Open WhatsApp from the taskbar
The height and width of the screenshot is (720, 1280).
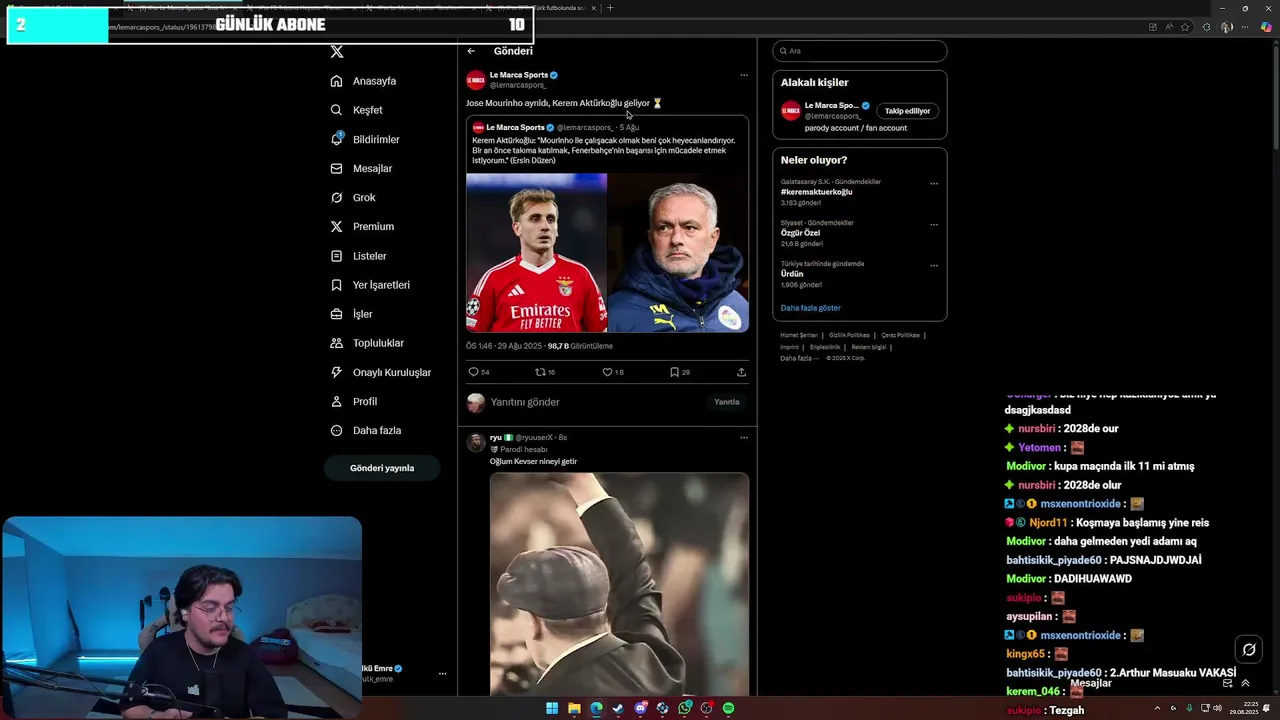click(684, 708)
